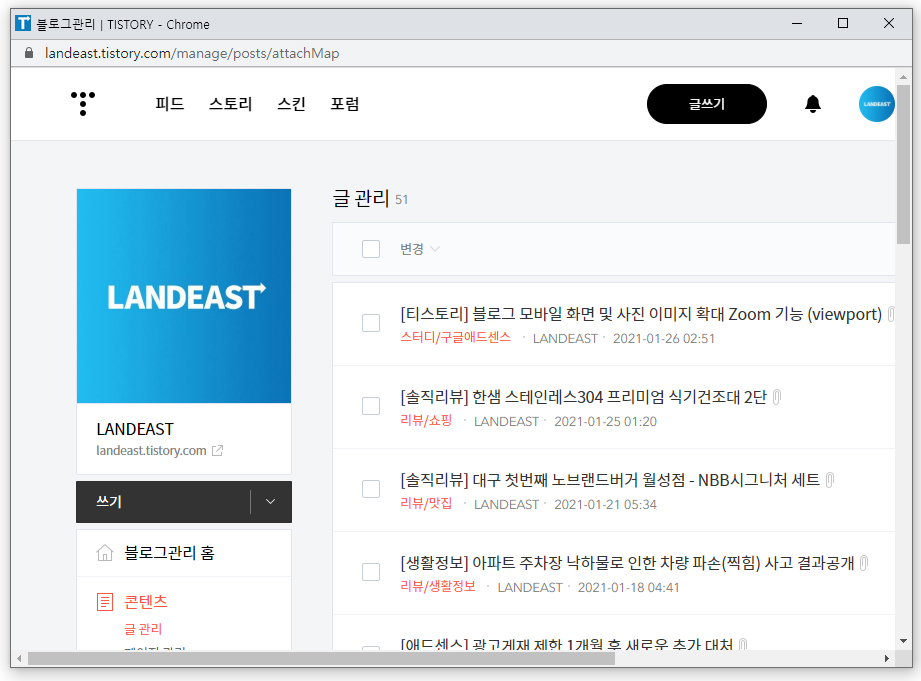
Task: Check the box for the 한샘 식기건조대 post
Action: click(371, 405)
